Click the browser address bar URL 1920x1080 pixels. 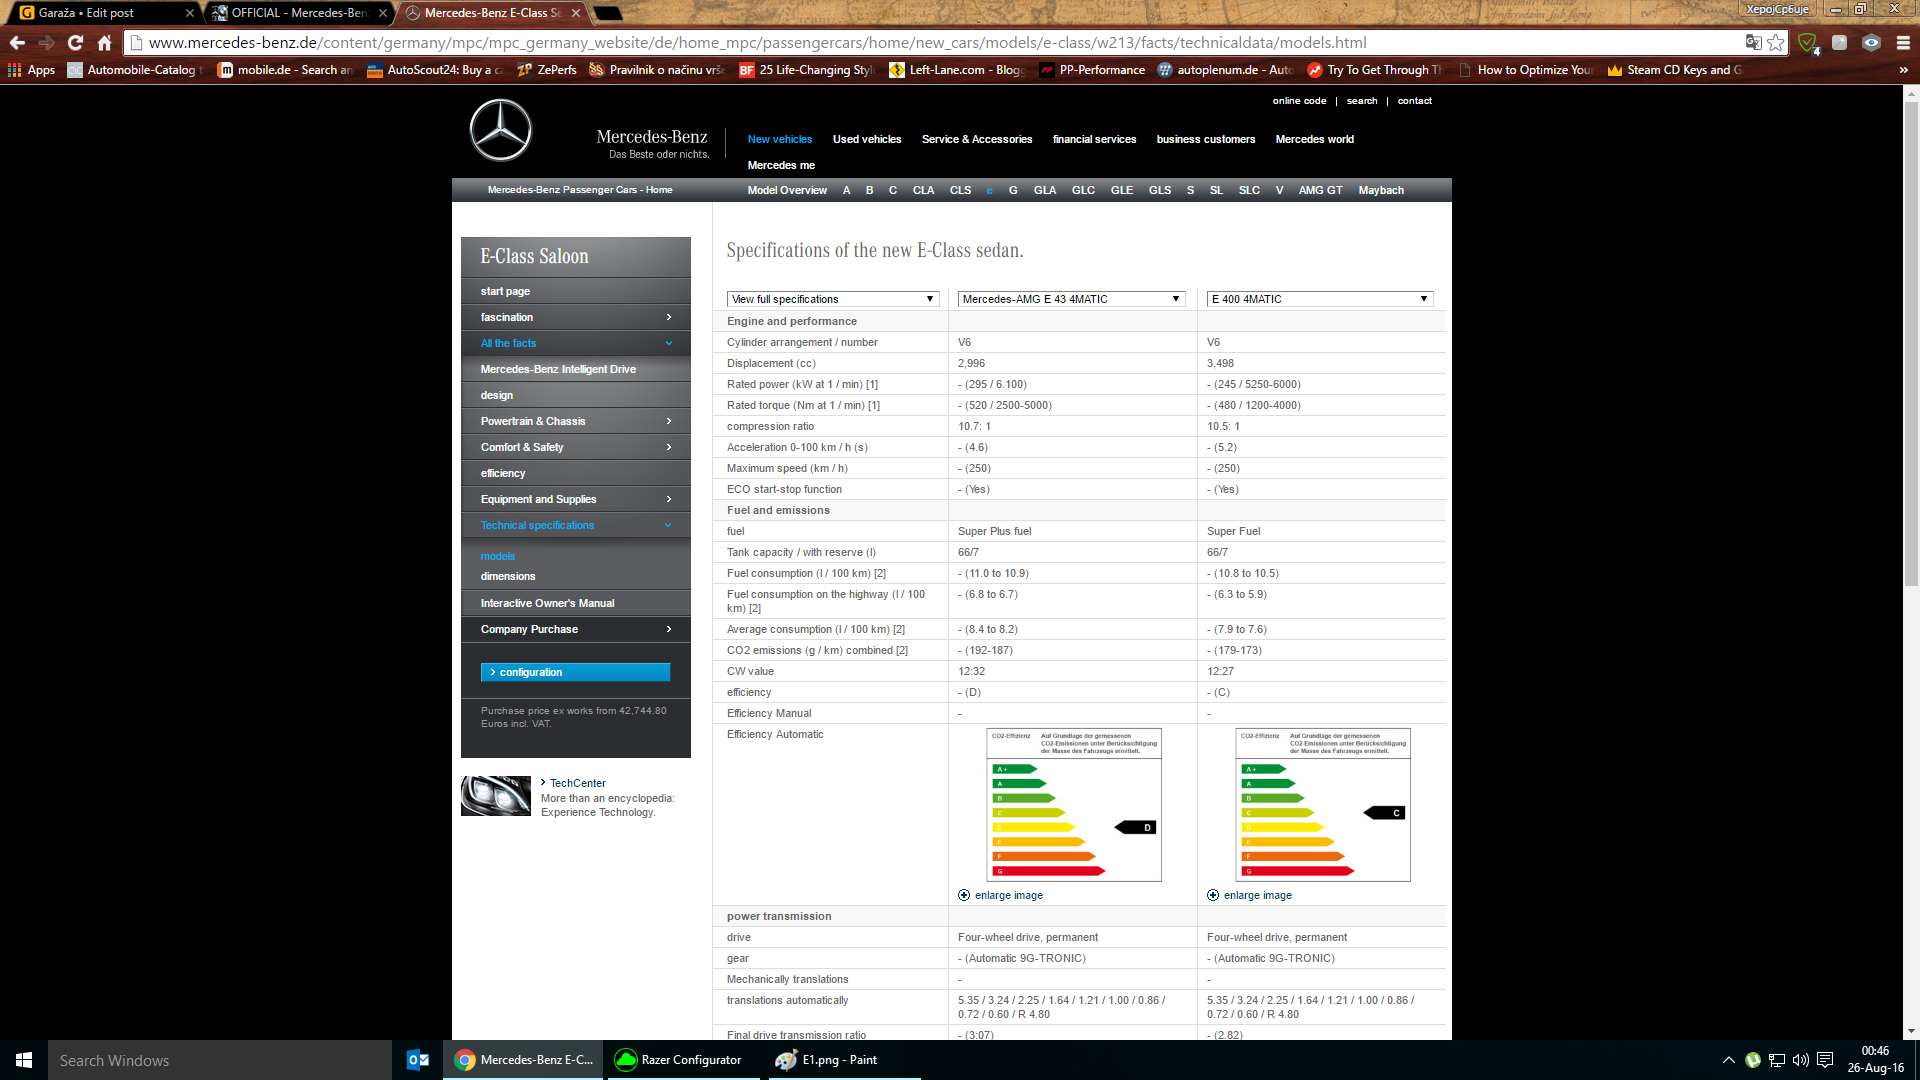pyautogui.click(x=757, y=43)
